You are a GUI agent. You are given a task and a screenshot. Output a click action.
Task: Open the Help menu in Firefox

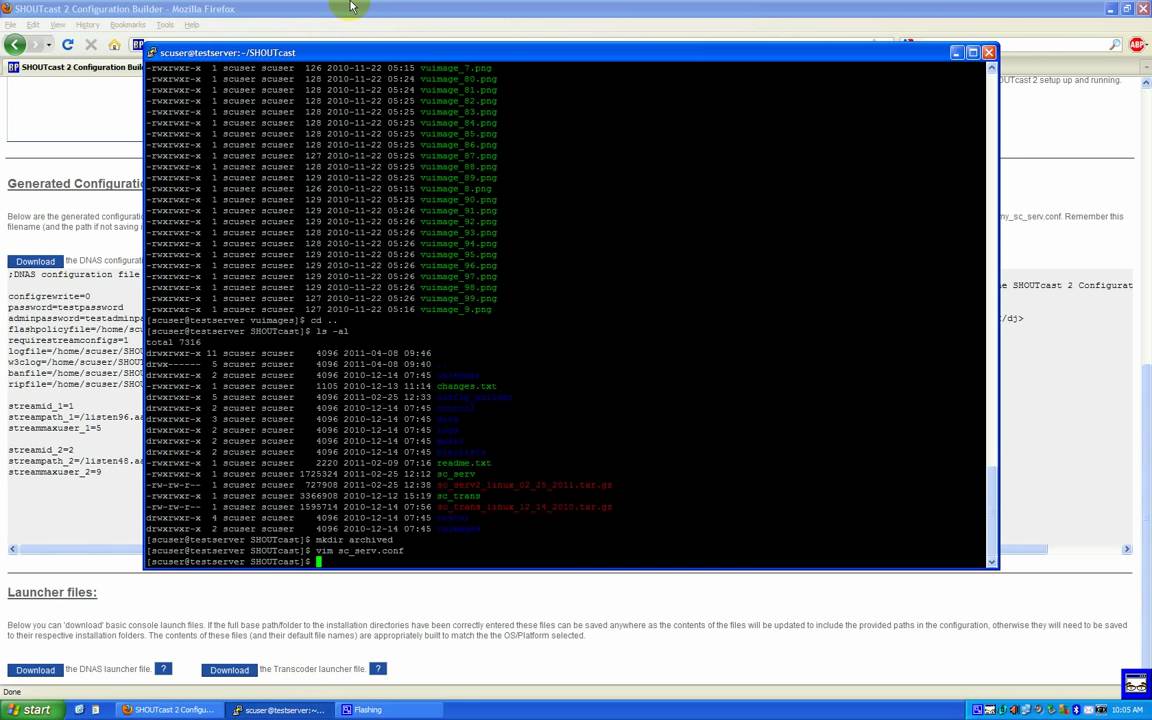coord(192,25)
